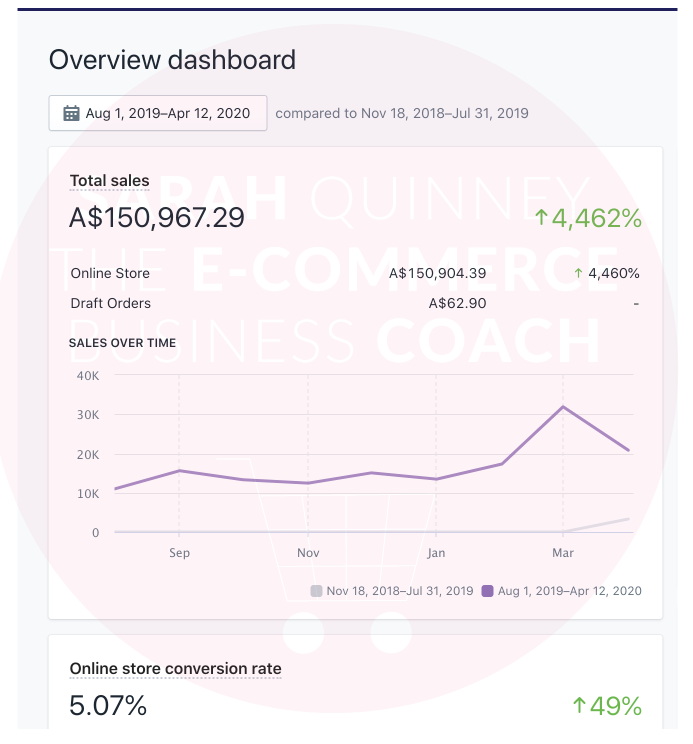Image resolution: width=693 pixels, height=744 pixels.
Task: Click the 5.07% conversion rate value
Action: click(108, 706)
